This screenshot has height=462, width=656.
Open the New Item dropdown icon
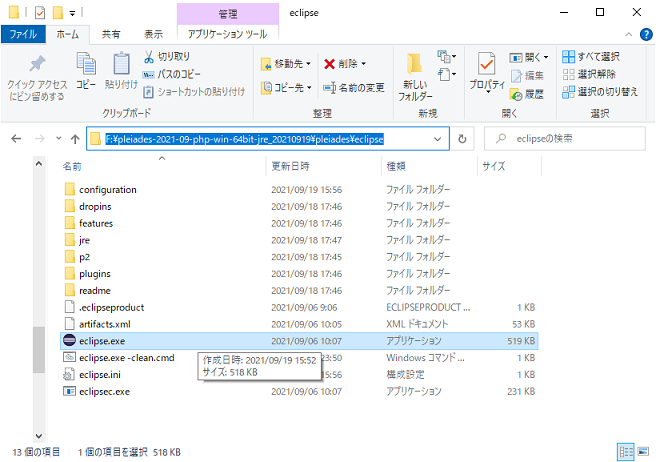coord(446,56)
